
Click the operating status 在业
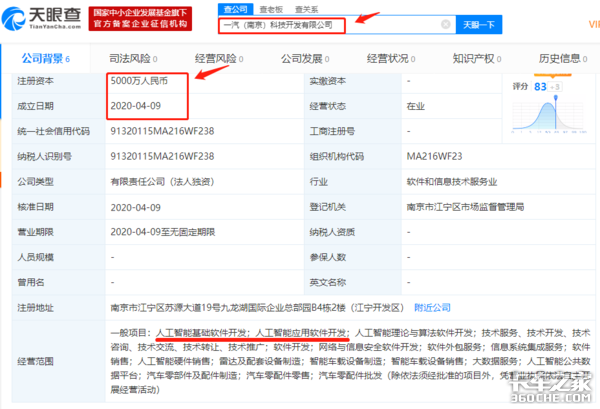(416, 106)
